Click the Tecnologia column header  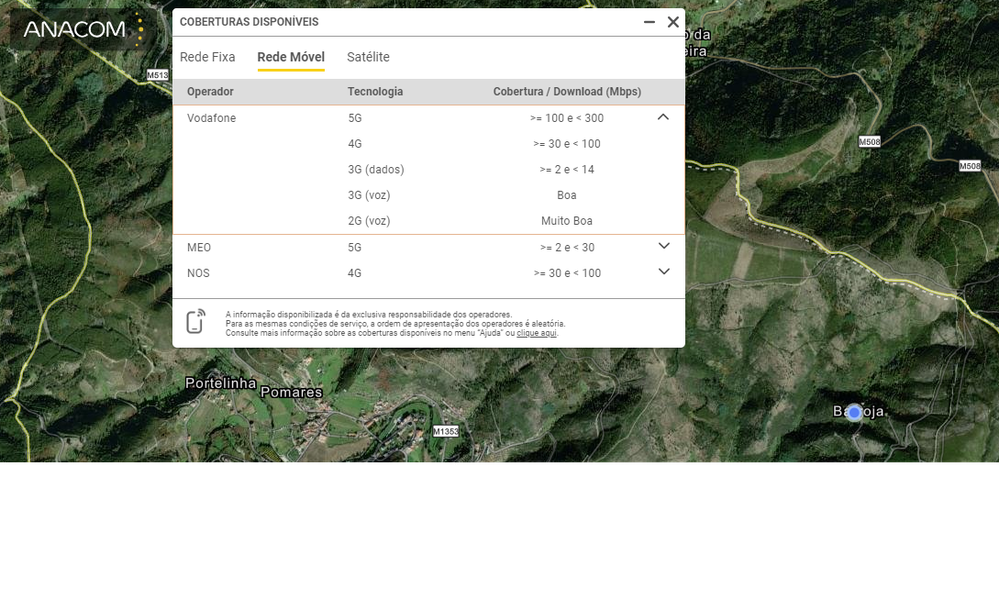pos(375,92)
